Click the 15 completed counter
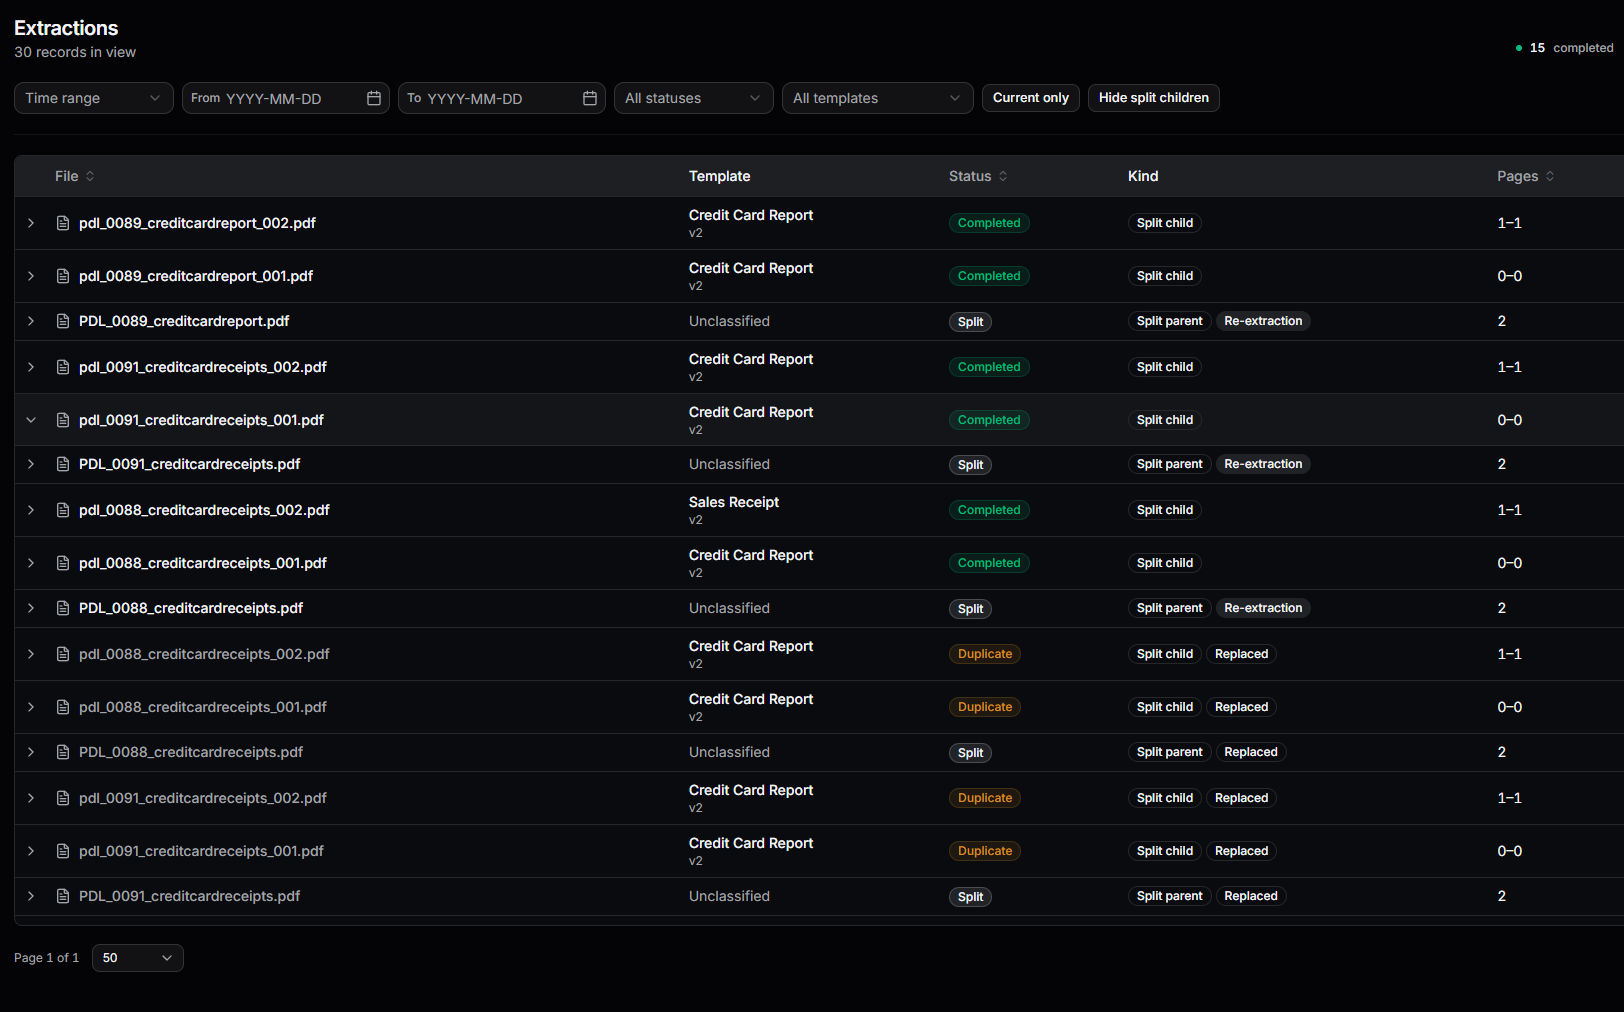 click(1565, 48)
